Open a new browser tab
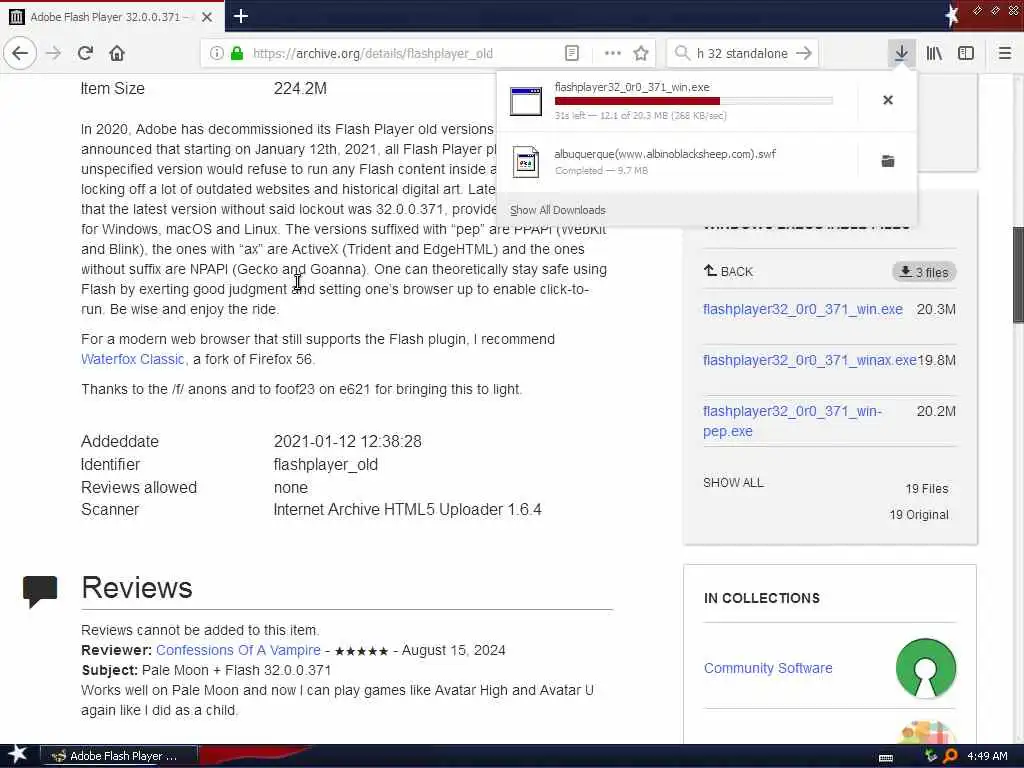This screenshot has height=768, width=1024. click(x=241, y=16)
